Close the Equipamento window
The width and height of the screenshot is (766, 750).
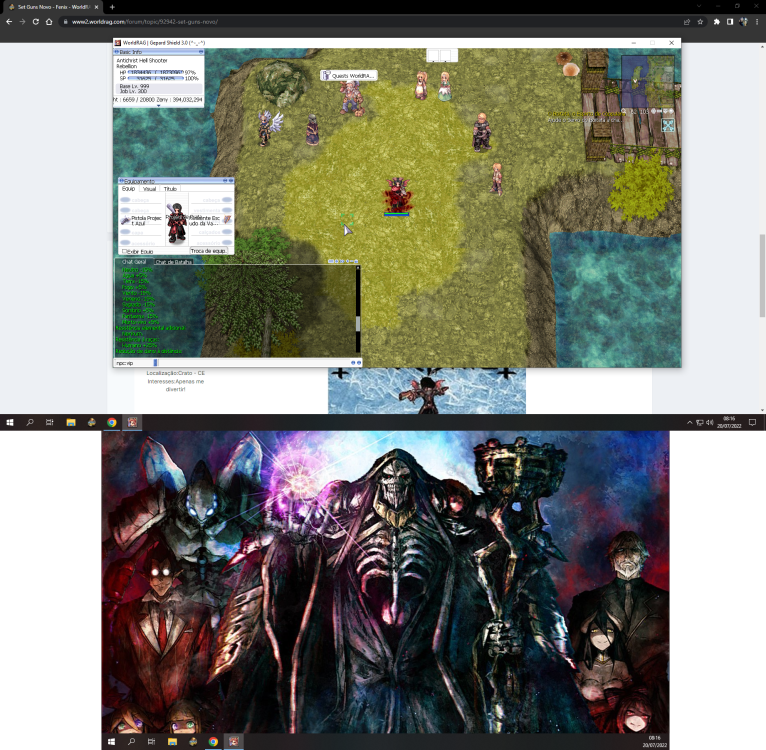point(231,181)
